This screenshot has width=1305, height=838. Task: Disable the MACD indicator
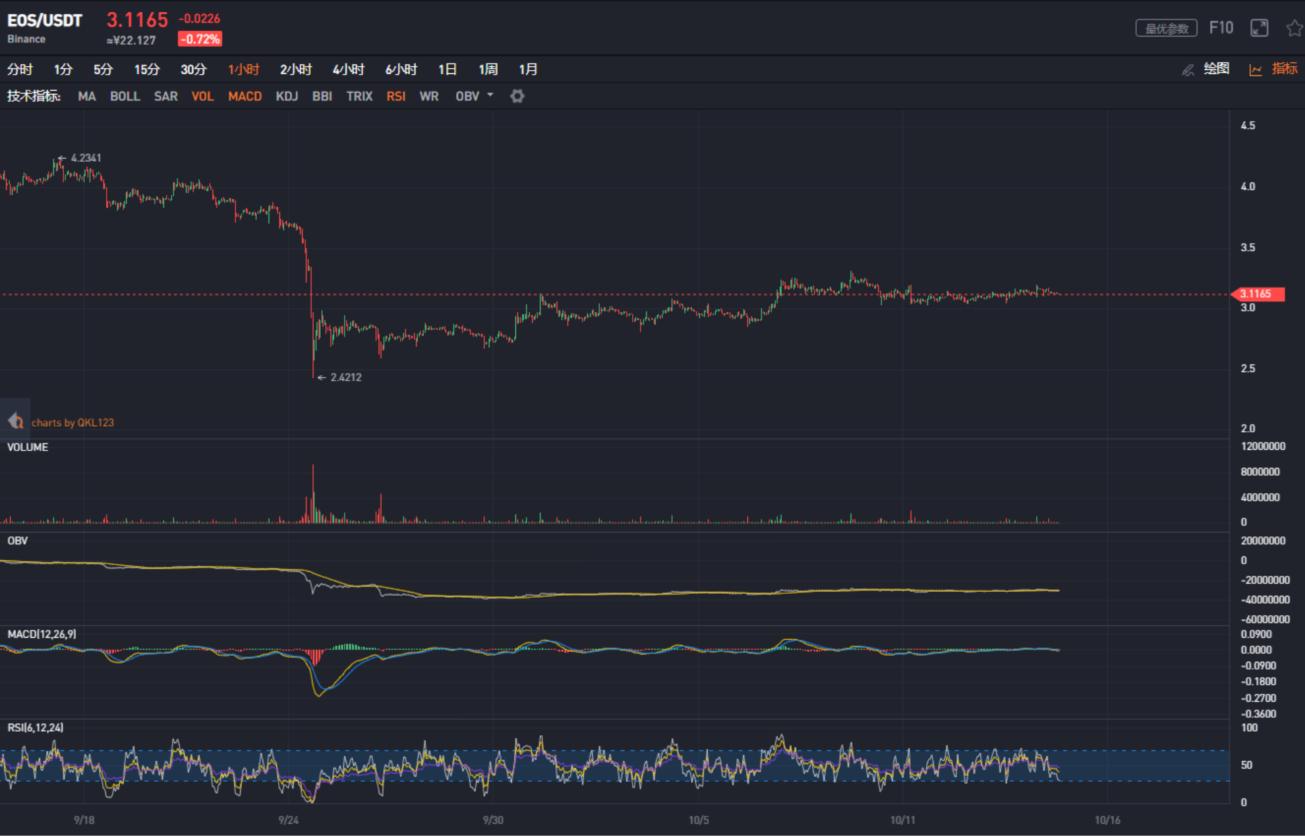pyautogui.click(x=245, y=96)
